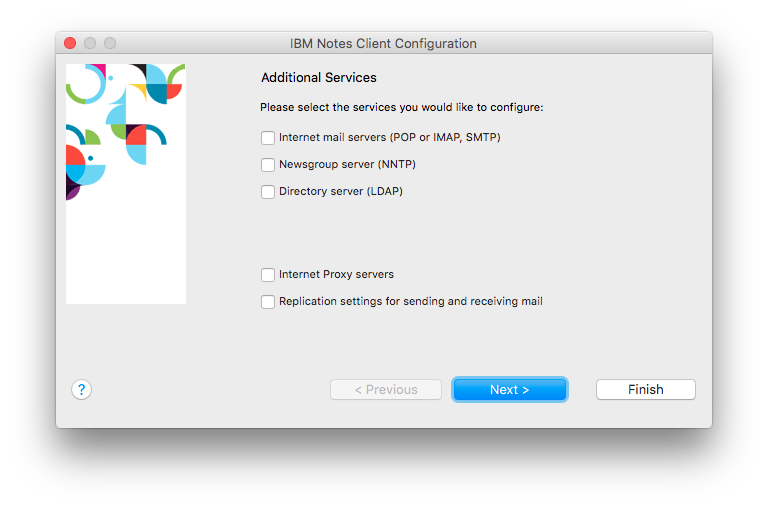Click the Finish button

pyautogui.click(x=646, y=389)
